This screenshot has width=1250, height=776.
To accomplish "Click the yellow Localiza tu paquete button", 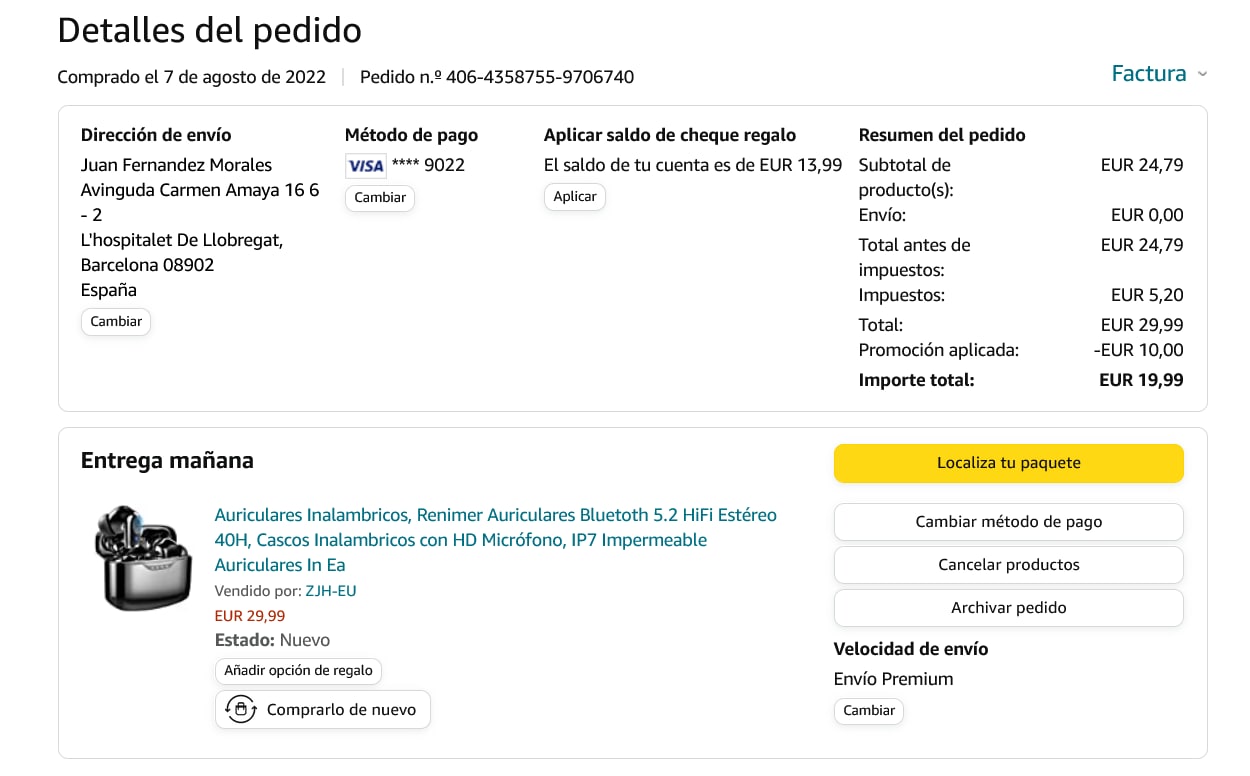I will (1008, 463).
